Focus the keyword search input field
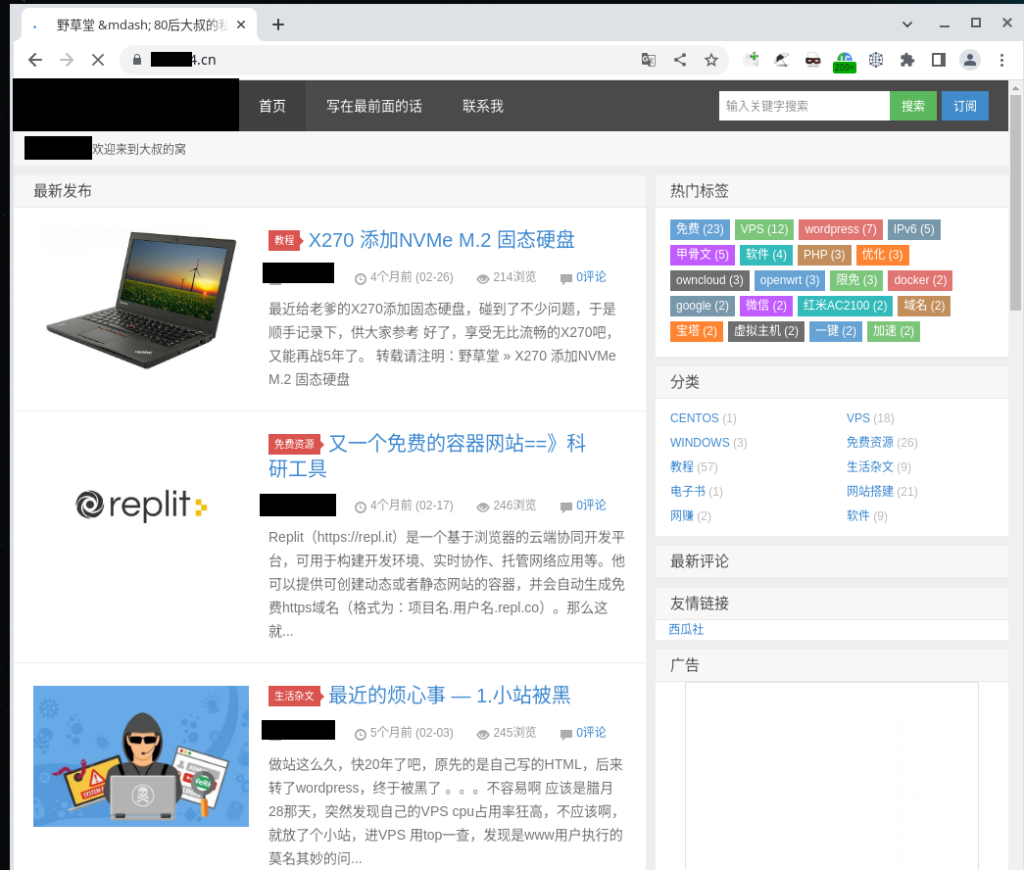1024x870 pixels. pos(803,106)
